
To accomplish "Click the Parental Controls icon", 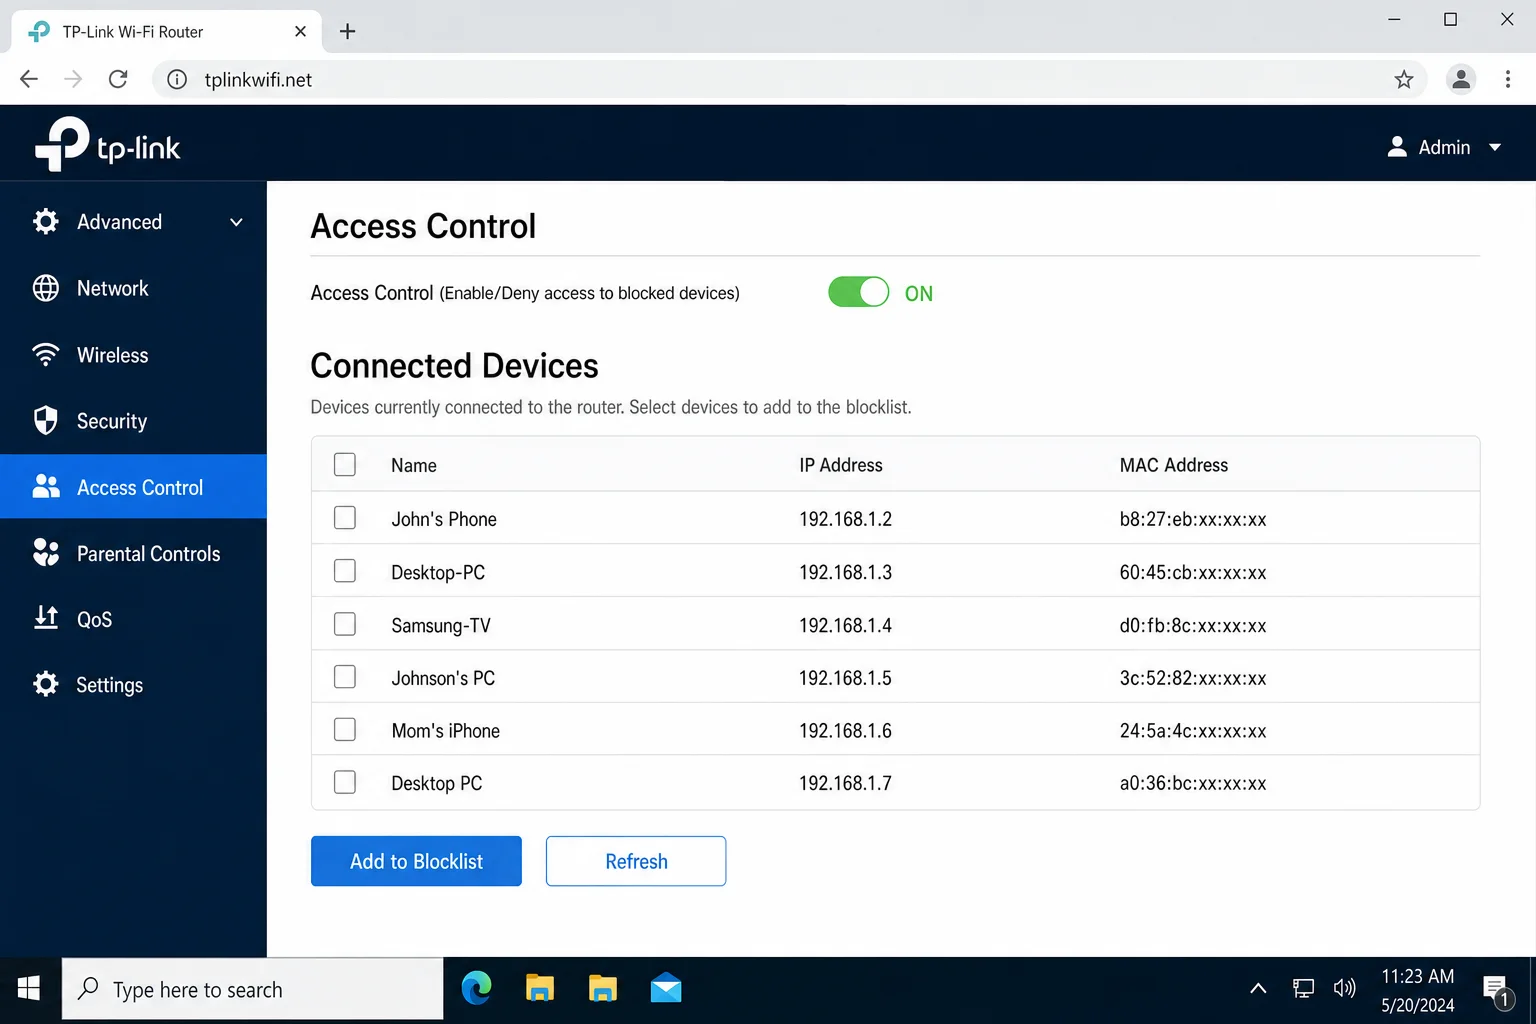I will [x=46, y=553].
